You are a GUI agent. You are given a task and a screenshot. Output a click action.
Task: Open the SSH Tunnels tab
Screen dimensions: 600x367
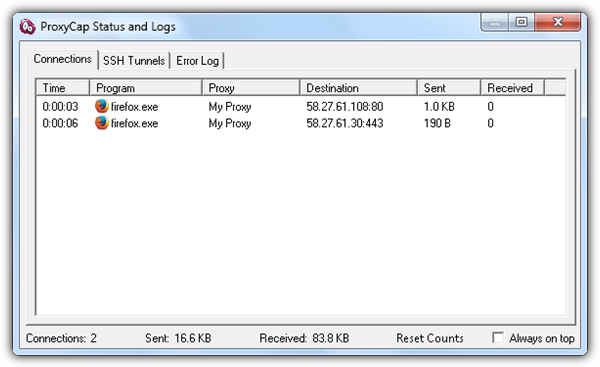click(134, 60)
